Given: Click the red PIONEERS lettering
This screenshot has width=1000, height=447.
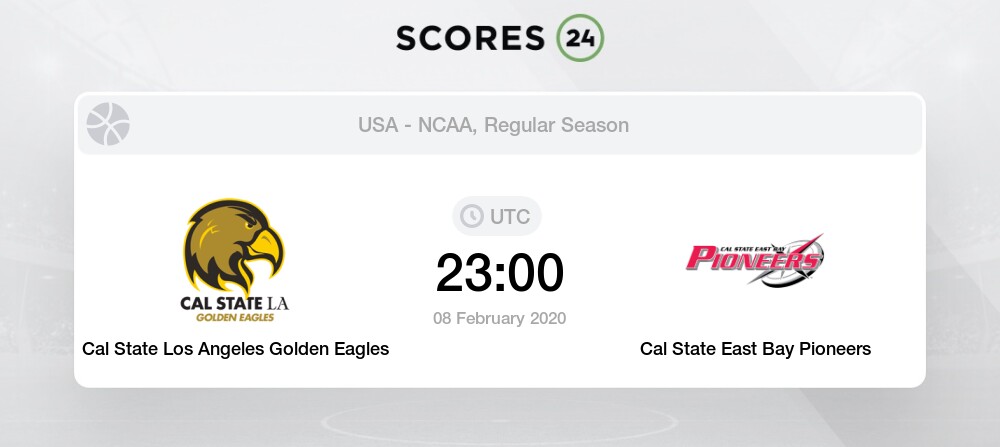Looking at the screenshot, I should [x=753, y=258].
